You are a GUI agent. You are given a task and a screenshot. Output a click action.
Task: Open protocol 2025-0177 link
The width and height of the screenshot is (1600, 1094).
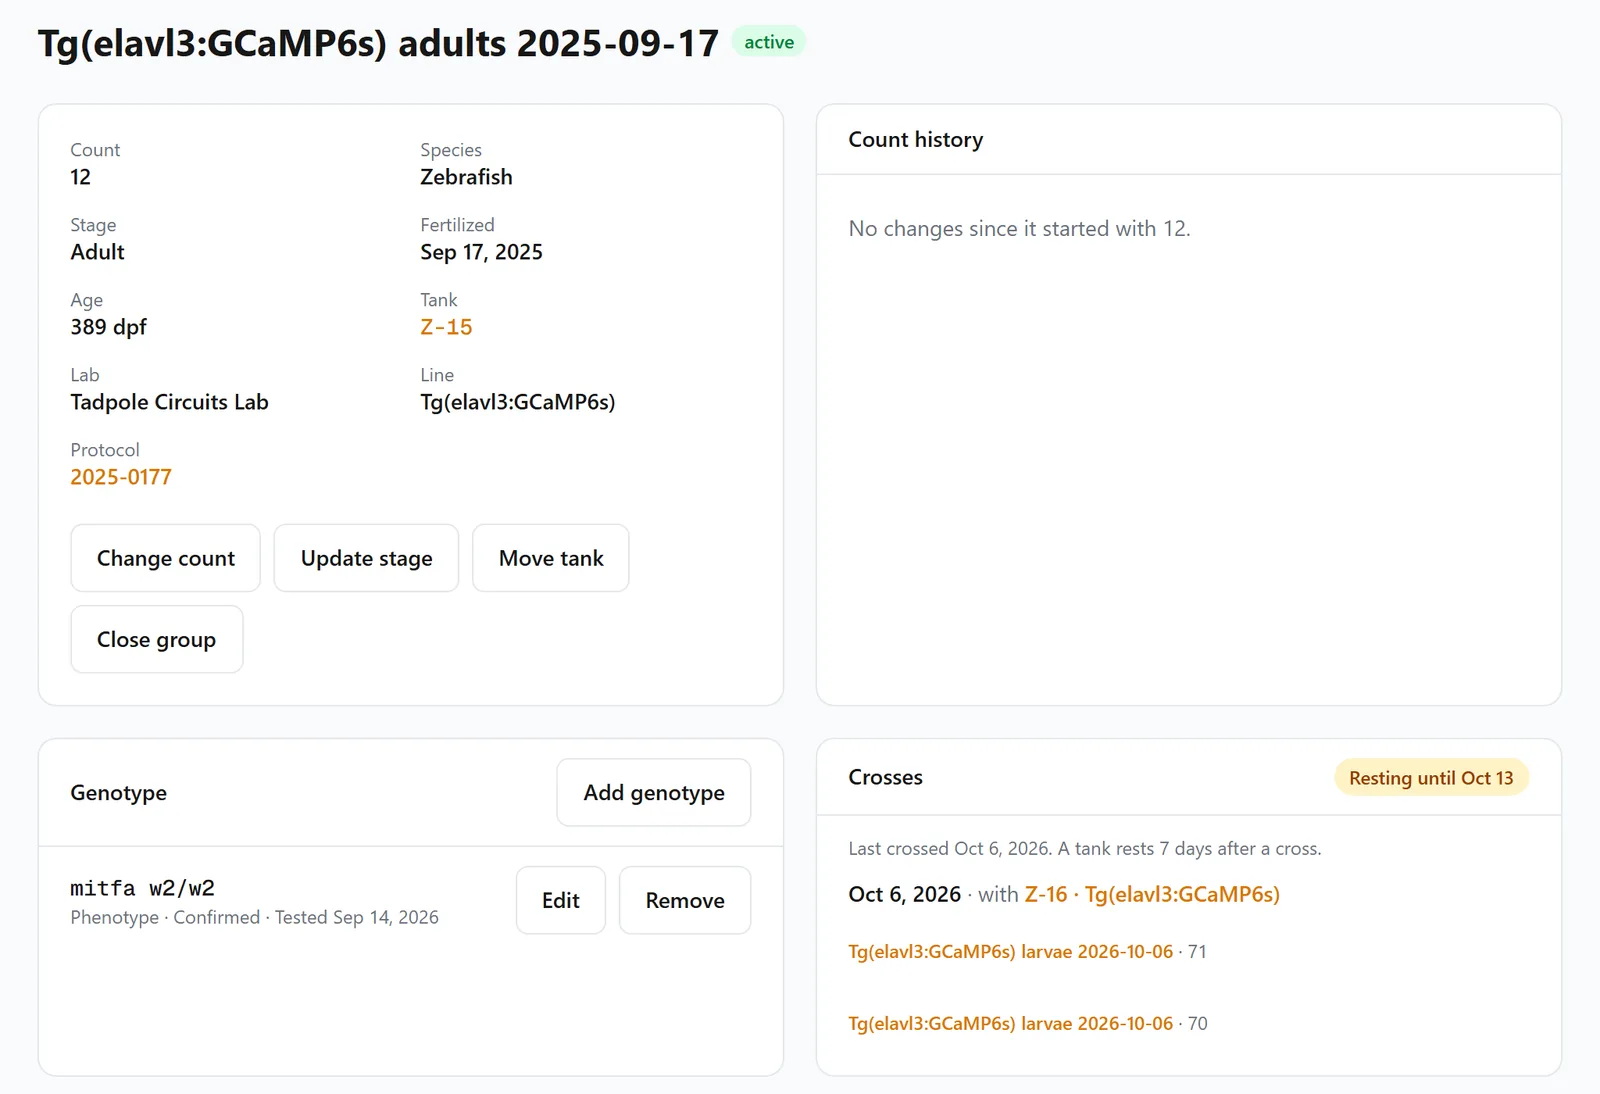(x=121, y=477)
